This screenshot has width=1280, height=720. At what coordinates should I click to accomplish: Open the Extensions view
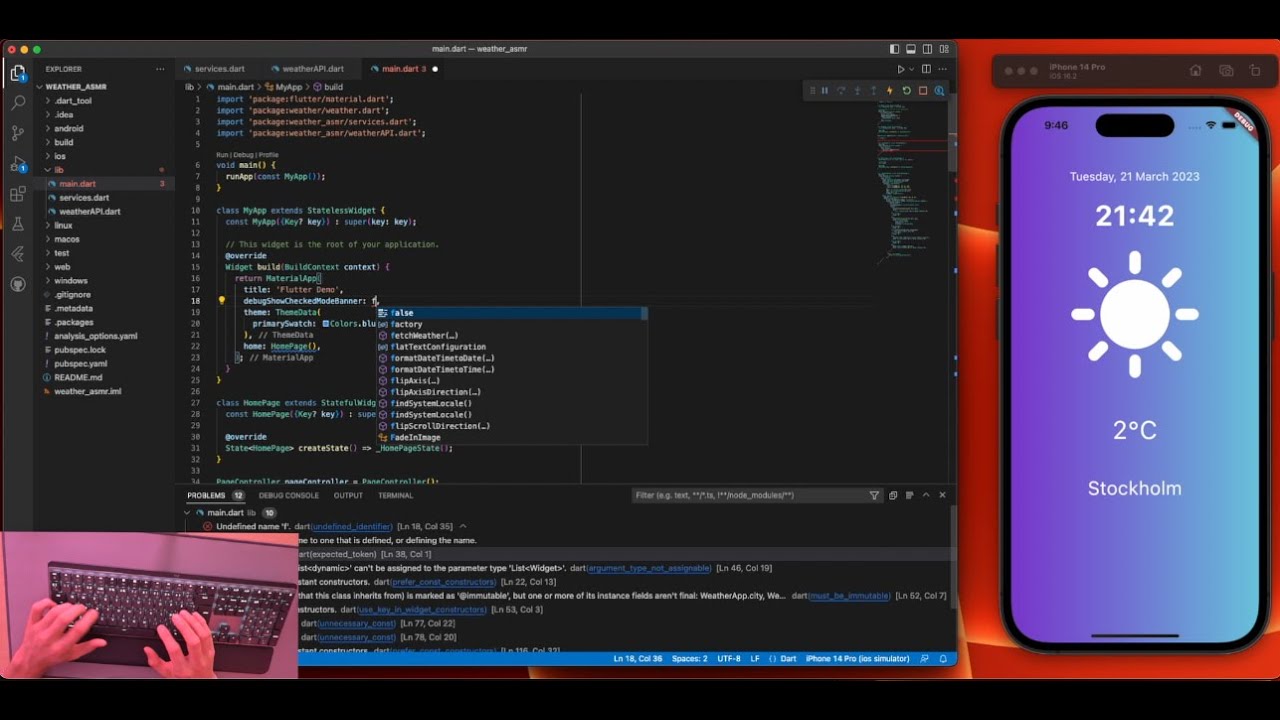[x=18, y=194]
